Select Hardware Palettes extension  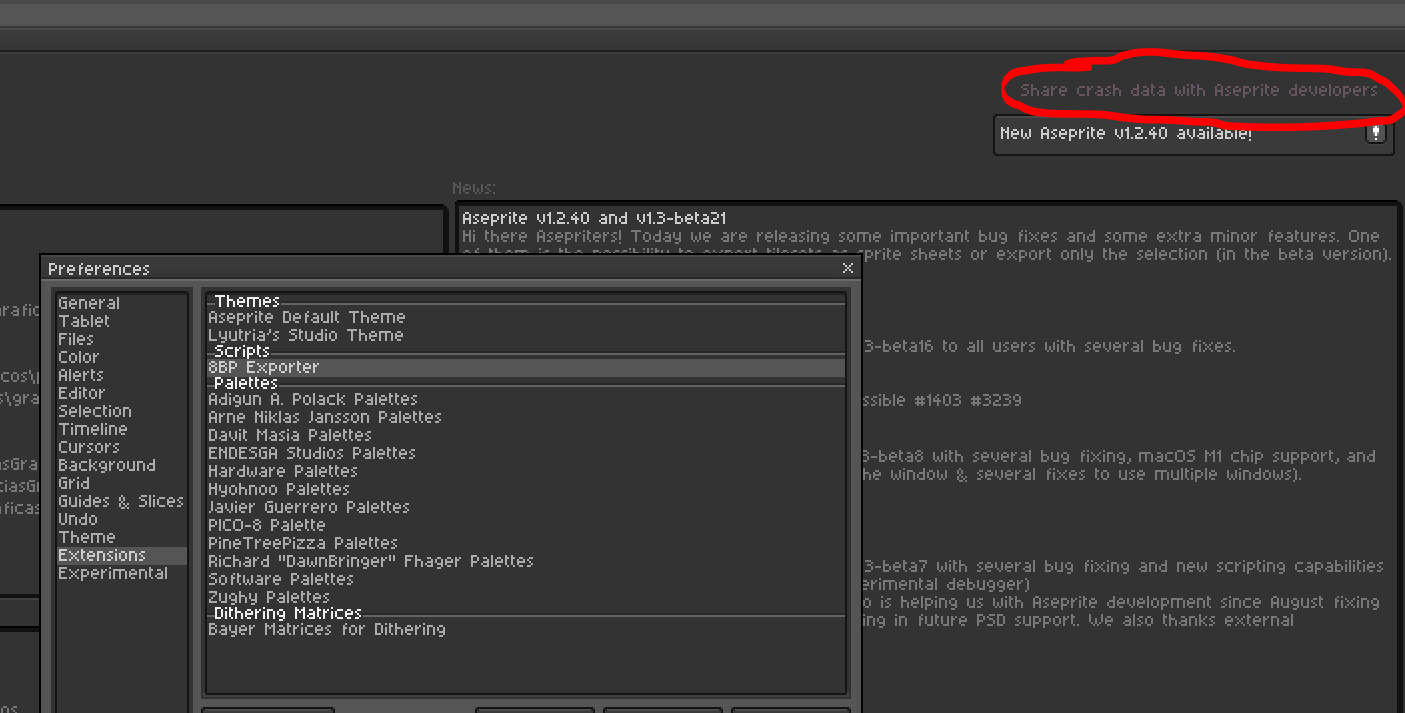coord(526,471)
